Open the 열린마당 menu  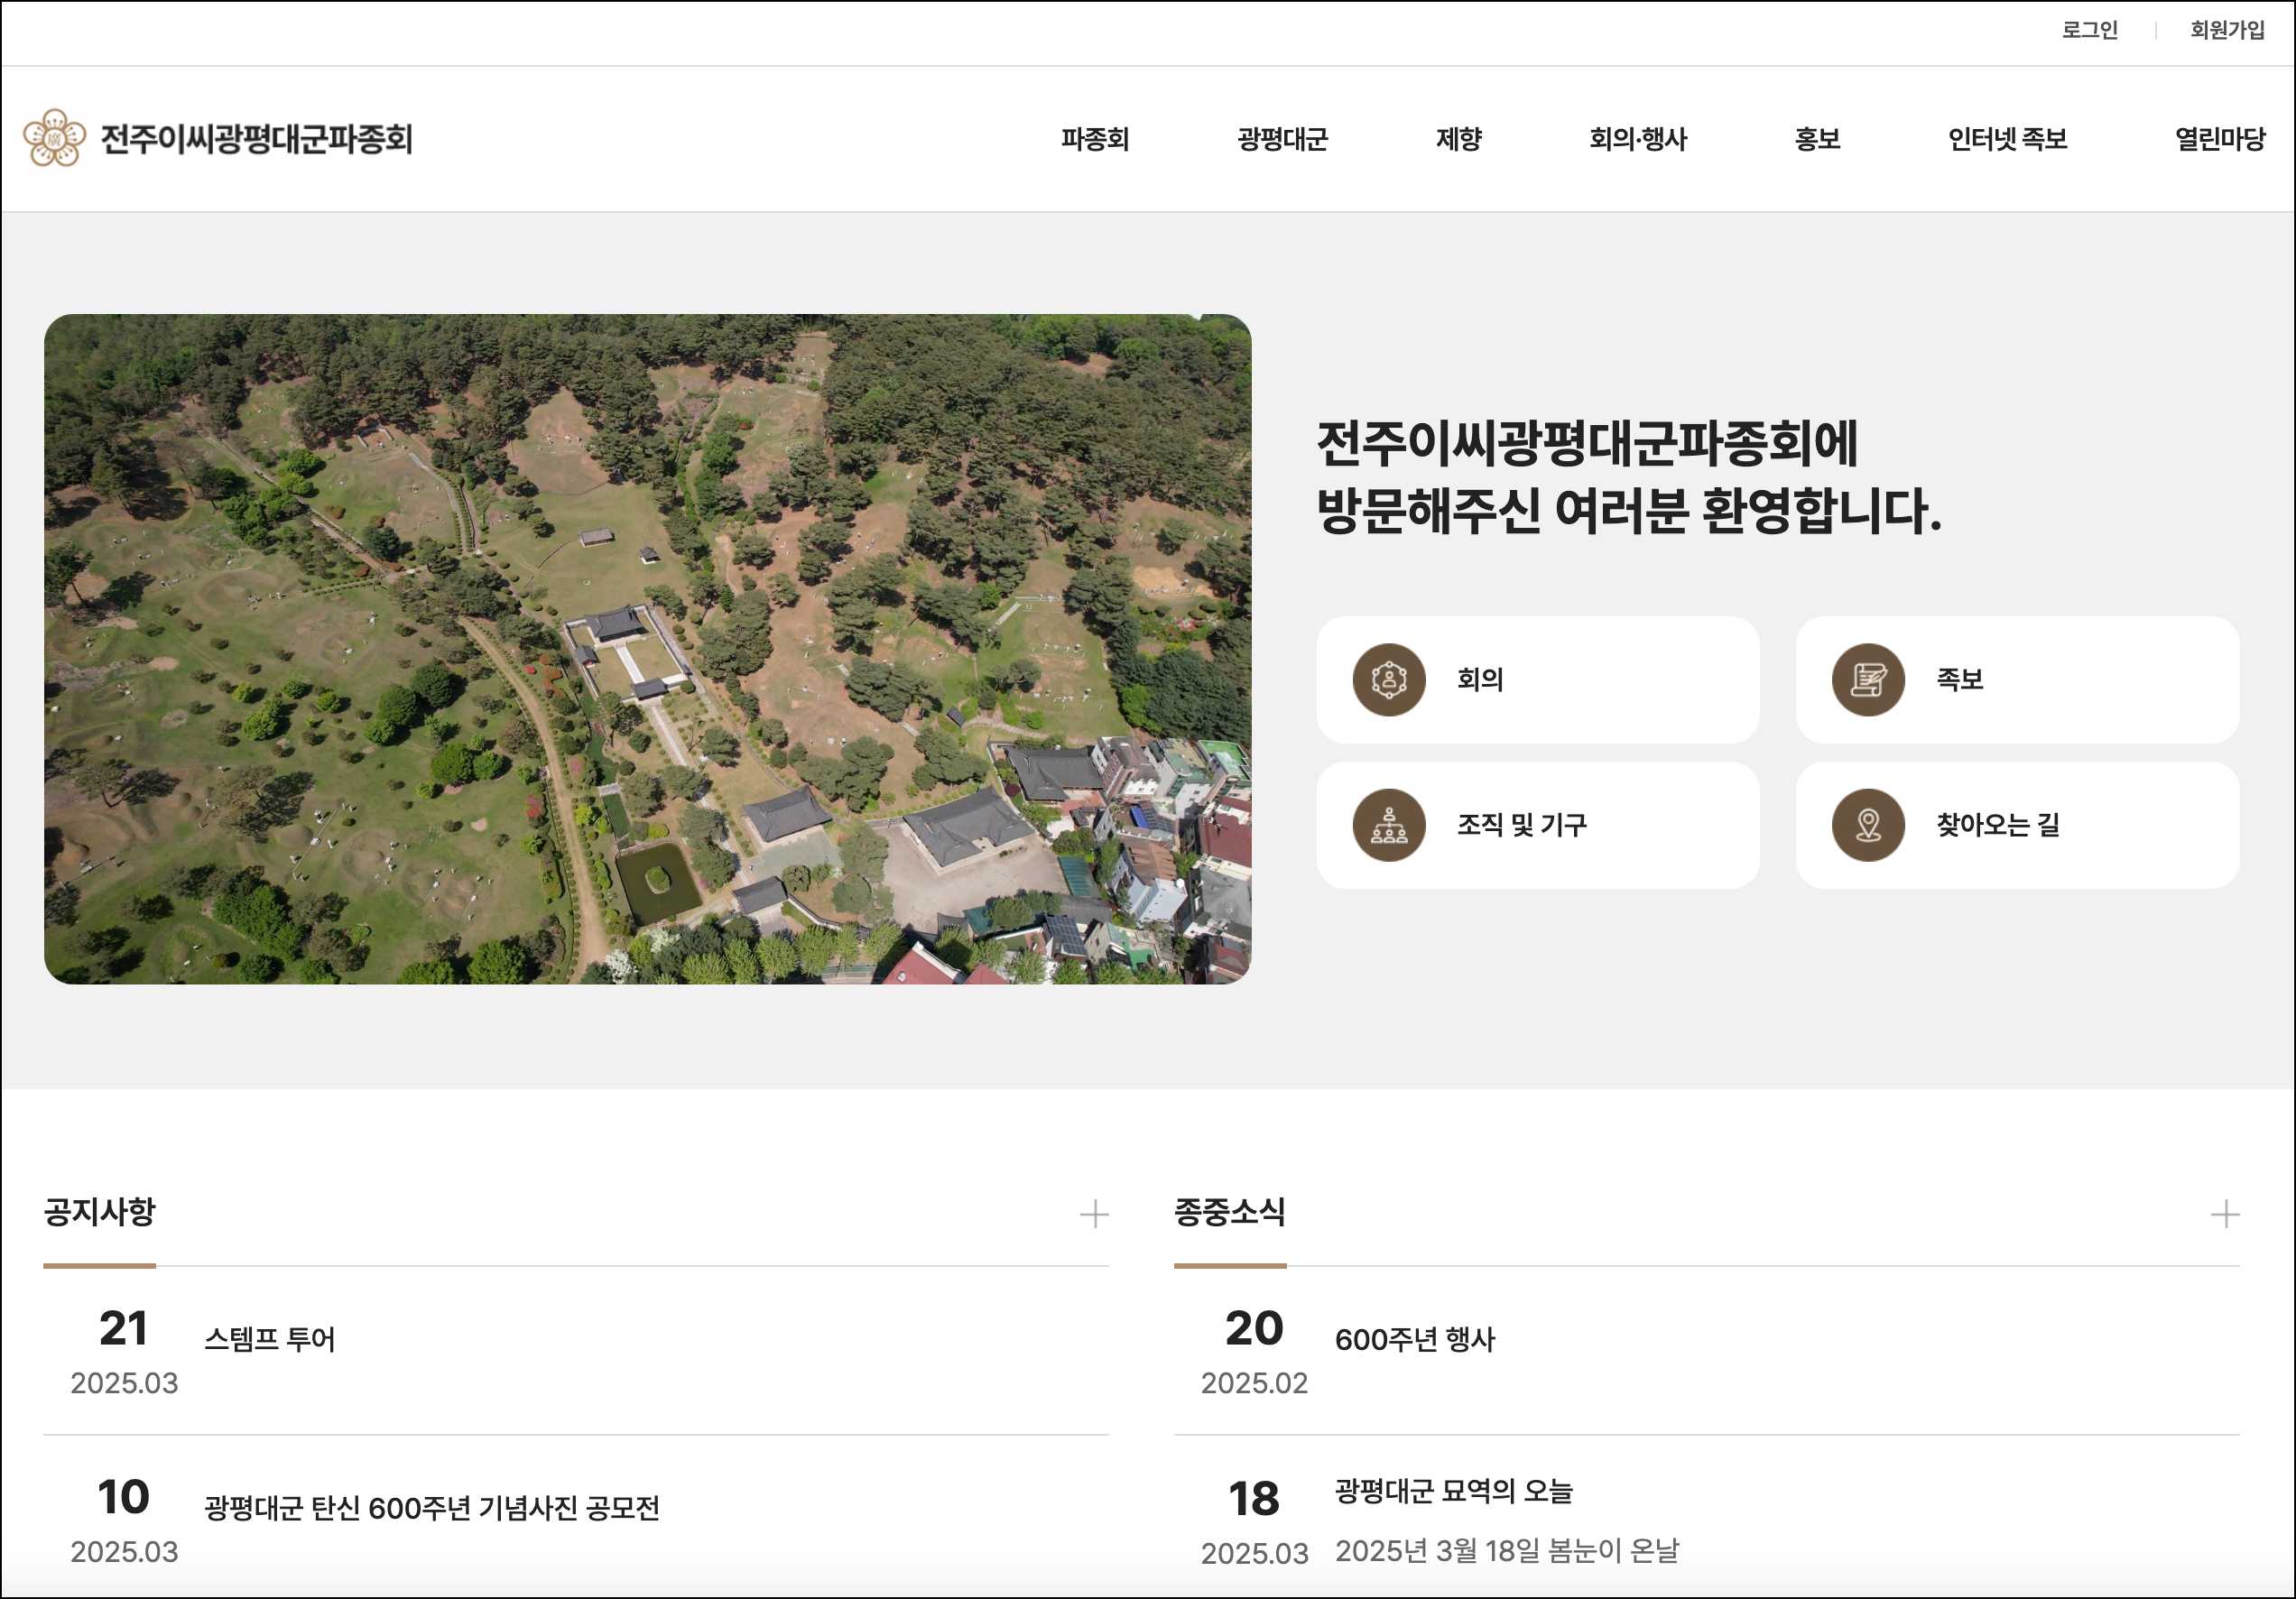pos(2219,139)
